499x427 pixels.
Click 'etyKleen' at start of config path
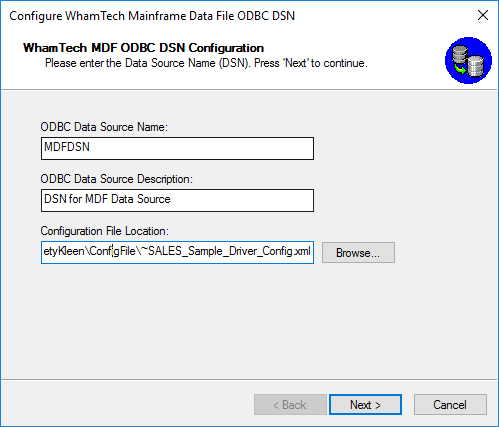[x=64, y=251]
